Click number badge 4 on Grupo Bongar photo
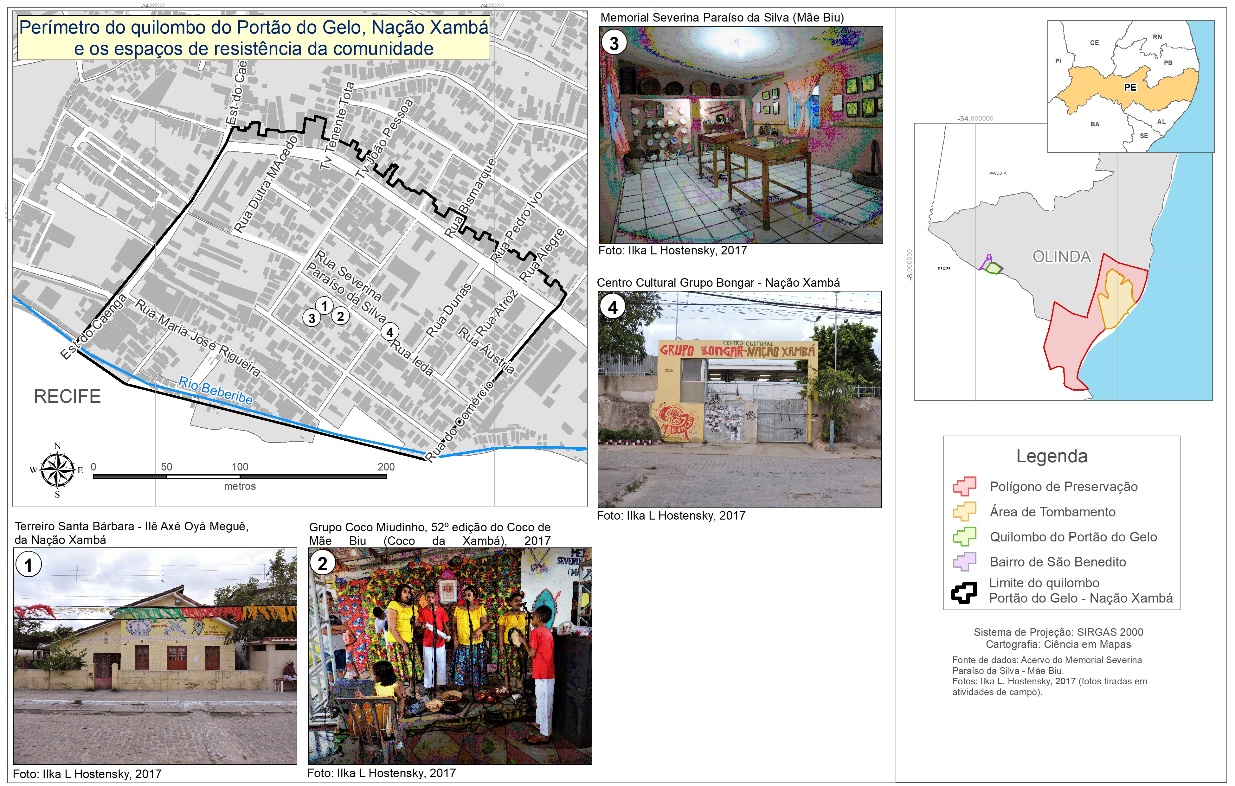 (x=614, y=307)
